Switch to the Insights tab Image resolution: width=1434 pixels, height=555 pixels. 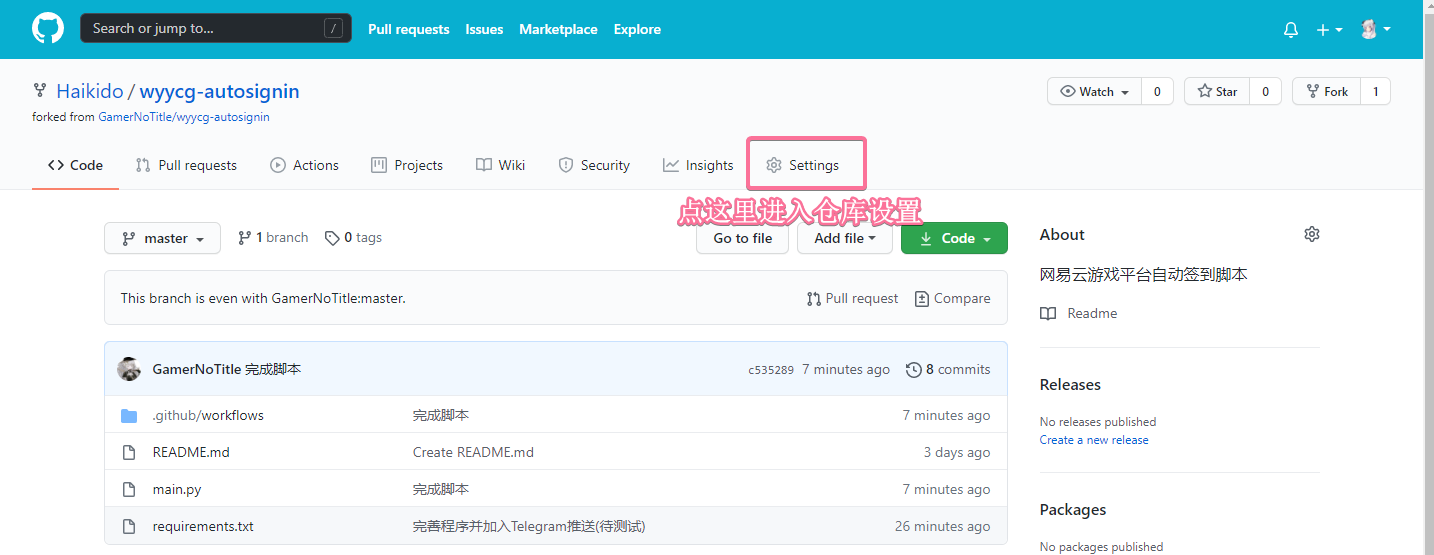click(698, 165)
